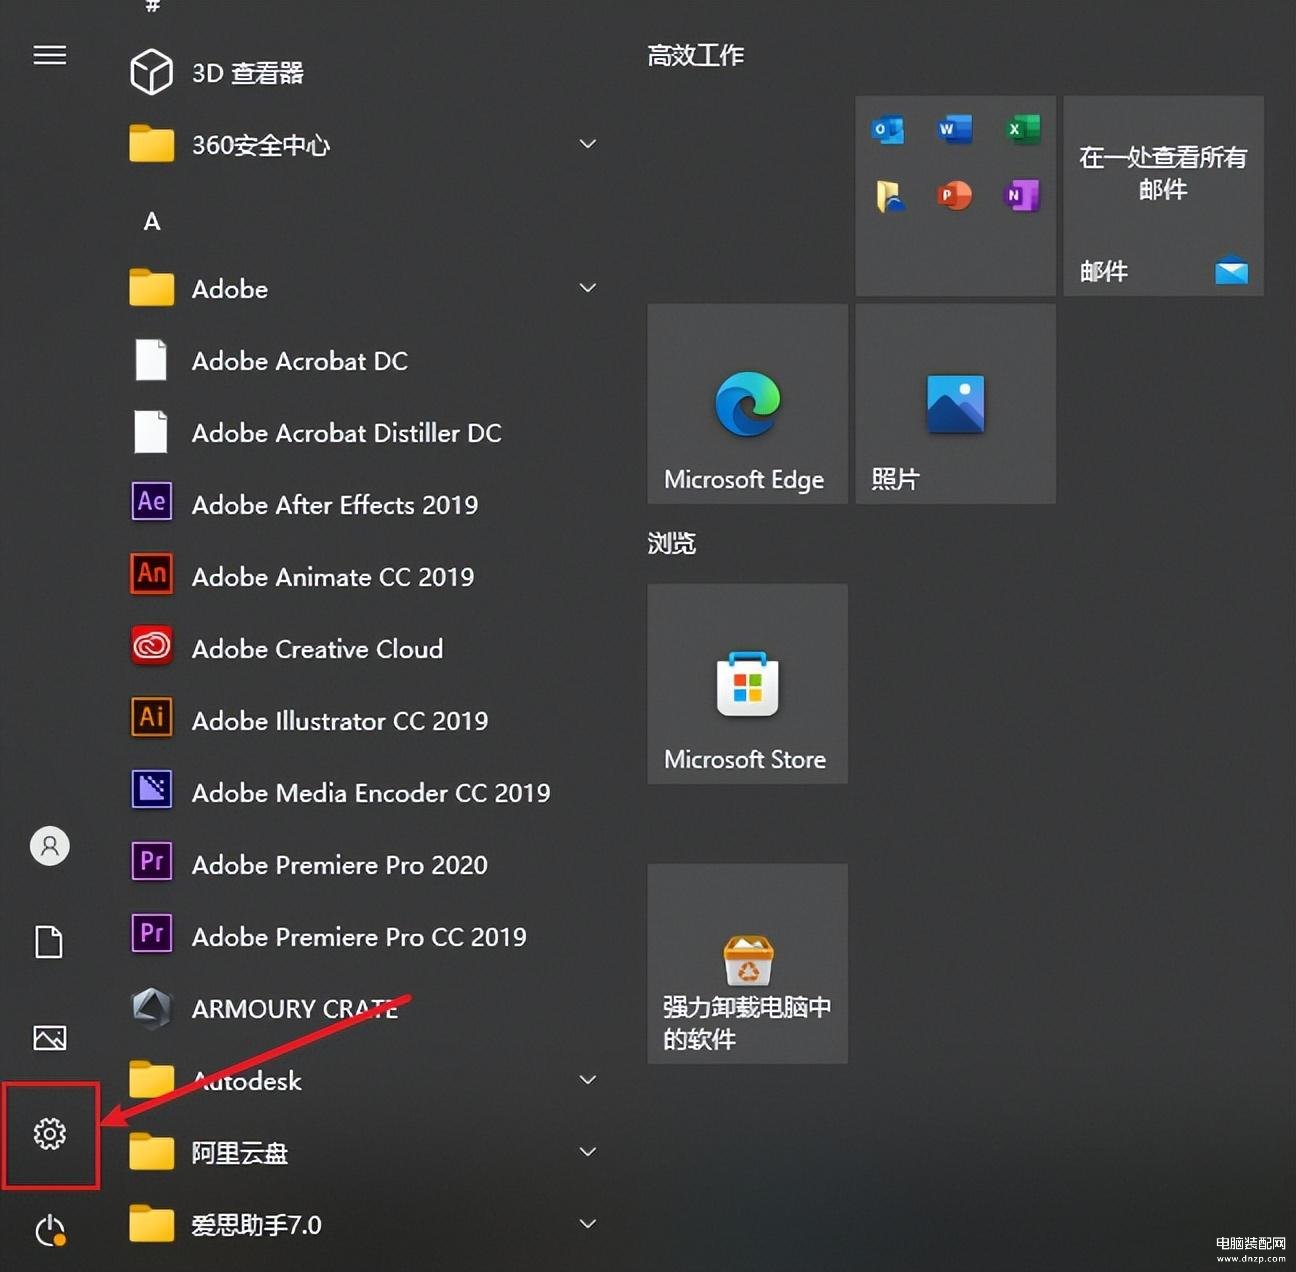This screenshot has height=1272, width=1296.
Task: Open the Pictures icon in the sidebar
Action: 50,1037
